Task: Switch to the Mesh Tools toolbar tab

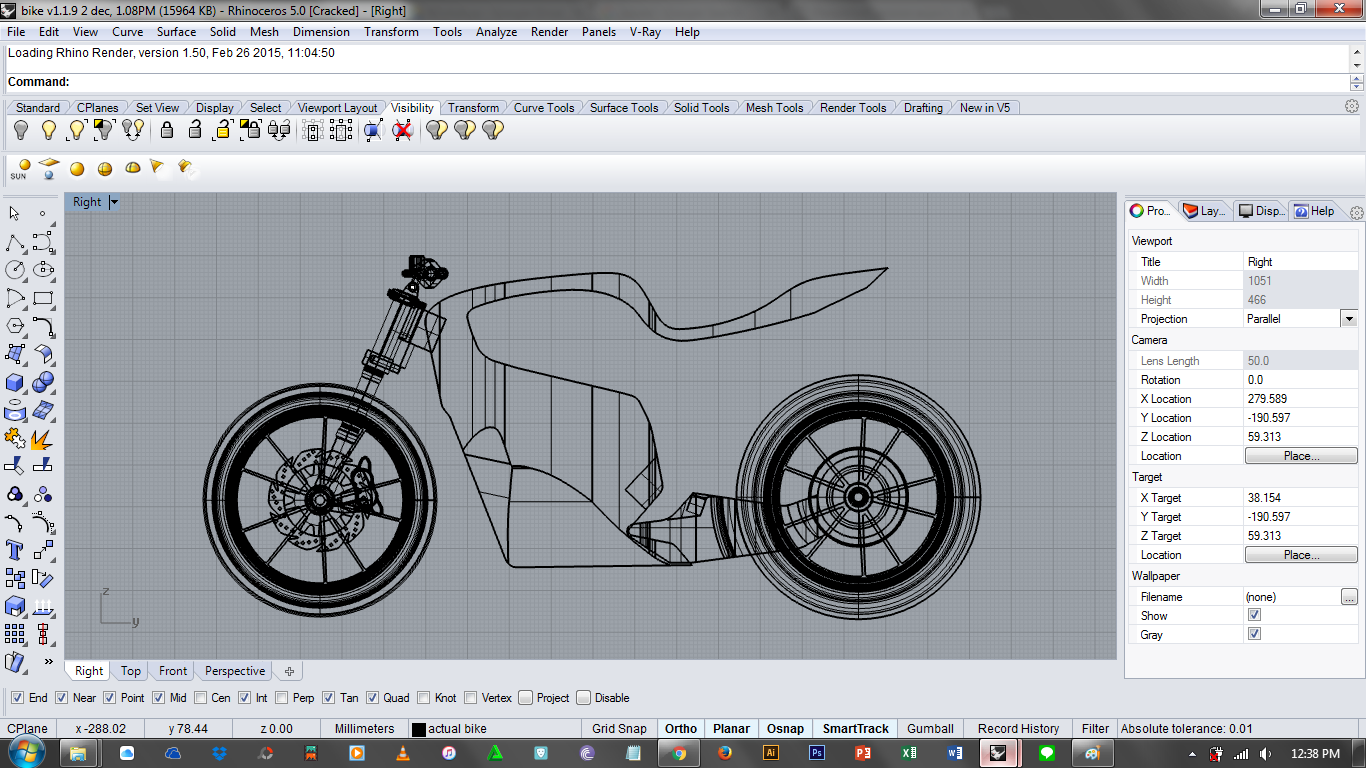Action: tap(774, 108)
